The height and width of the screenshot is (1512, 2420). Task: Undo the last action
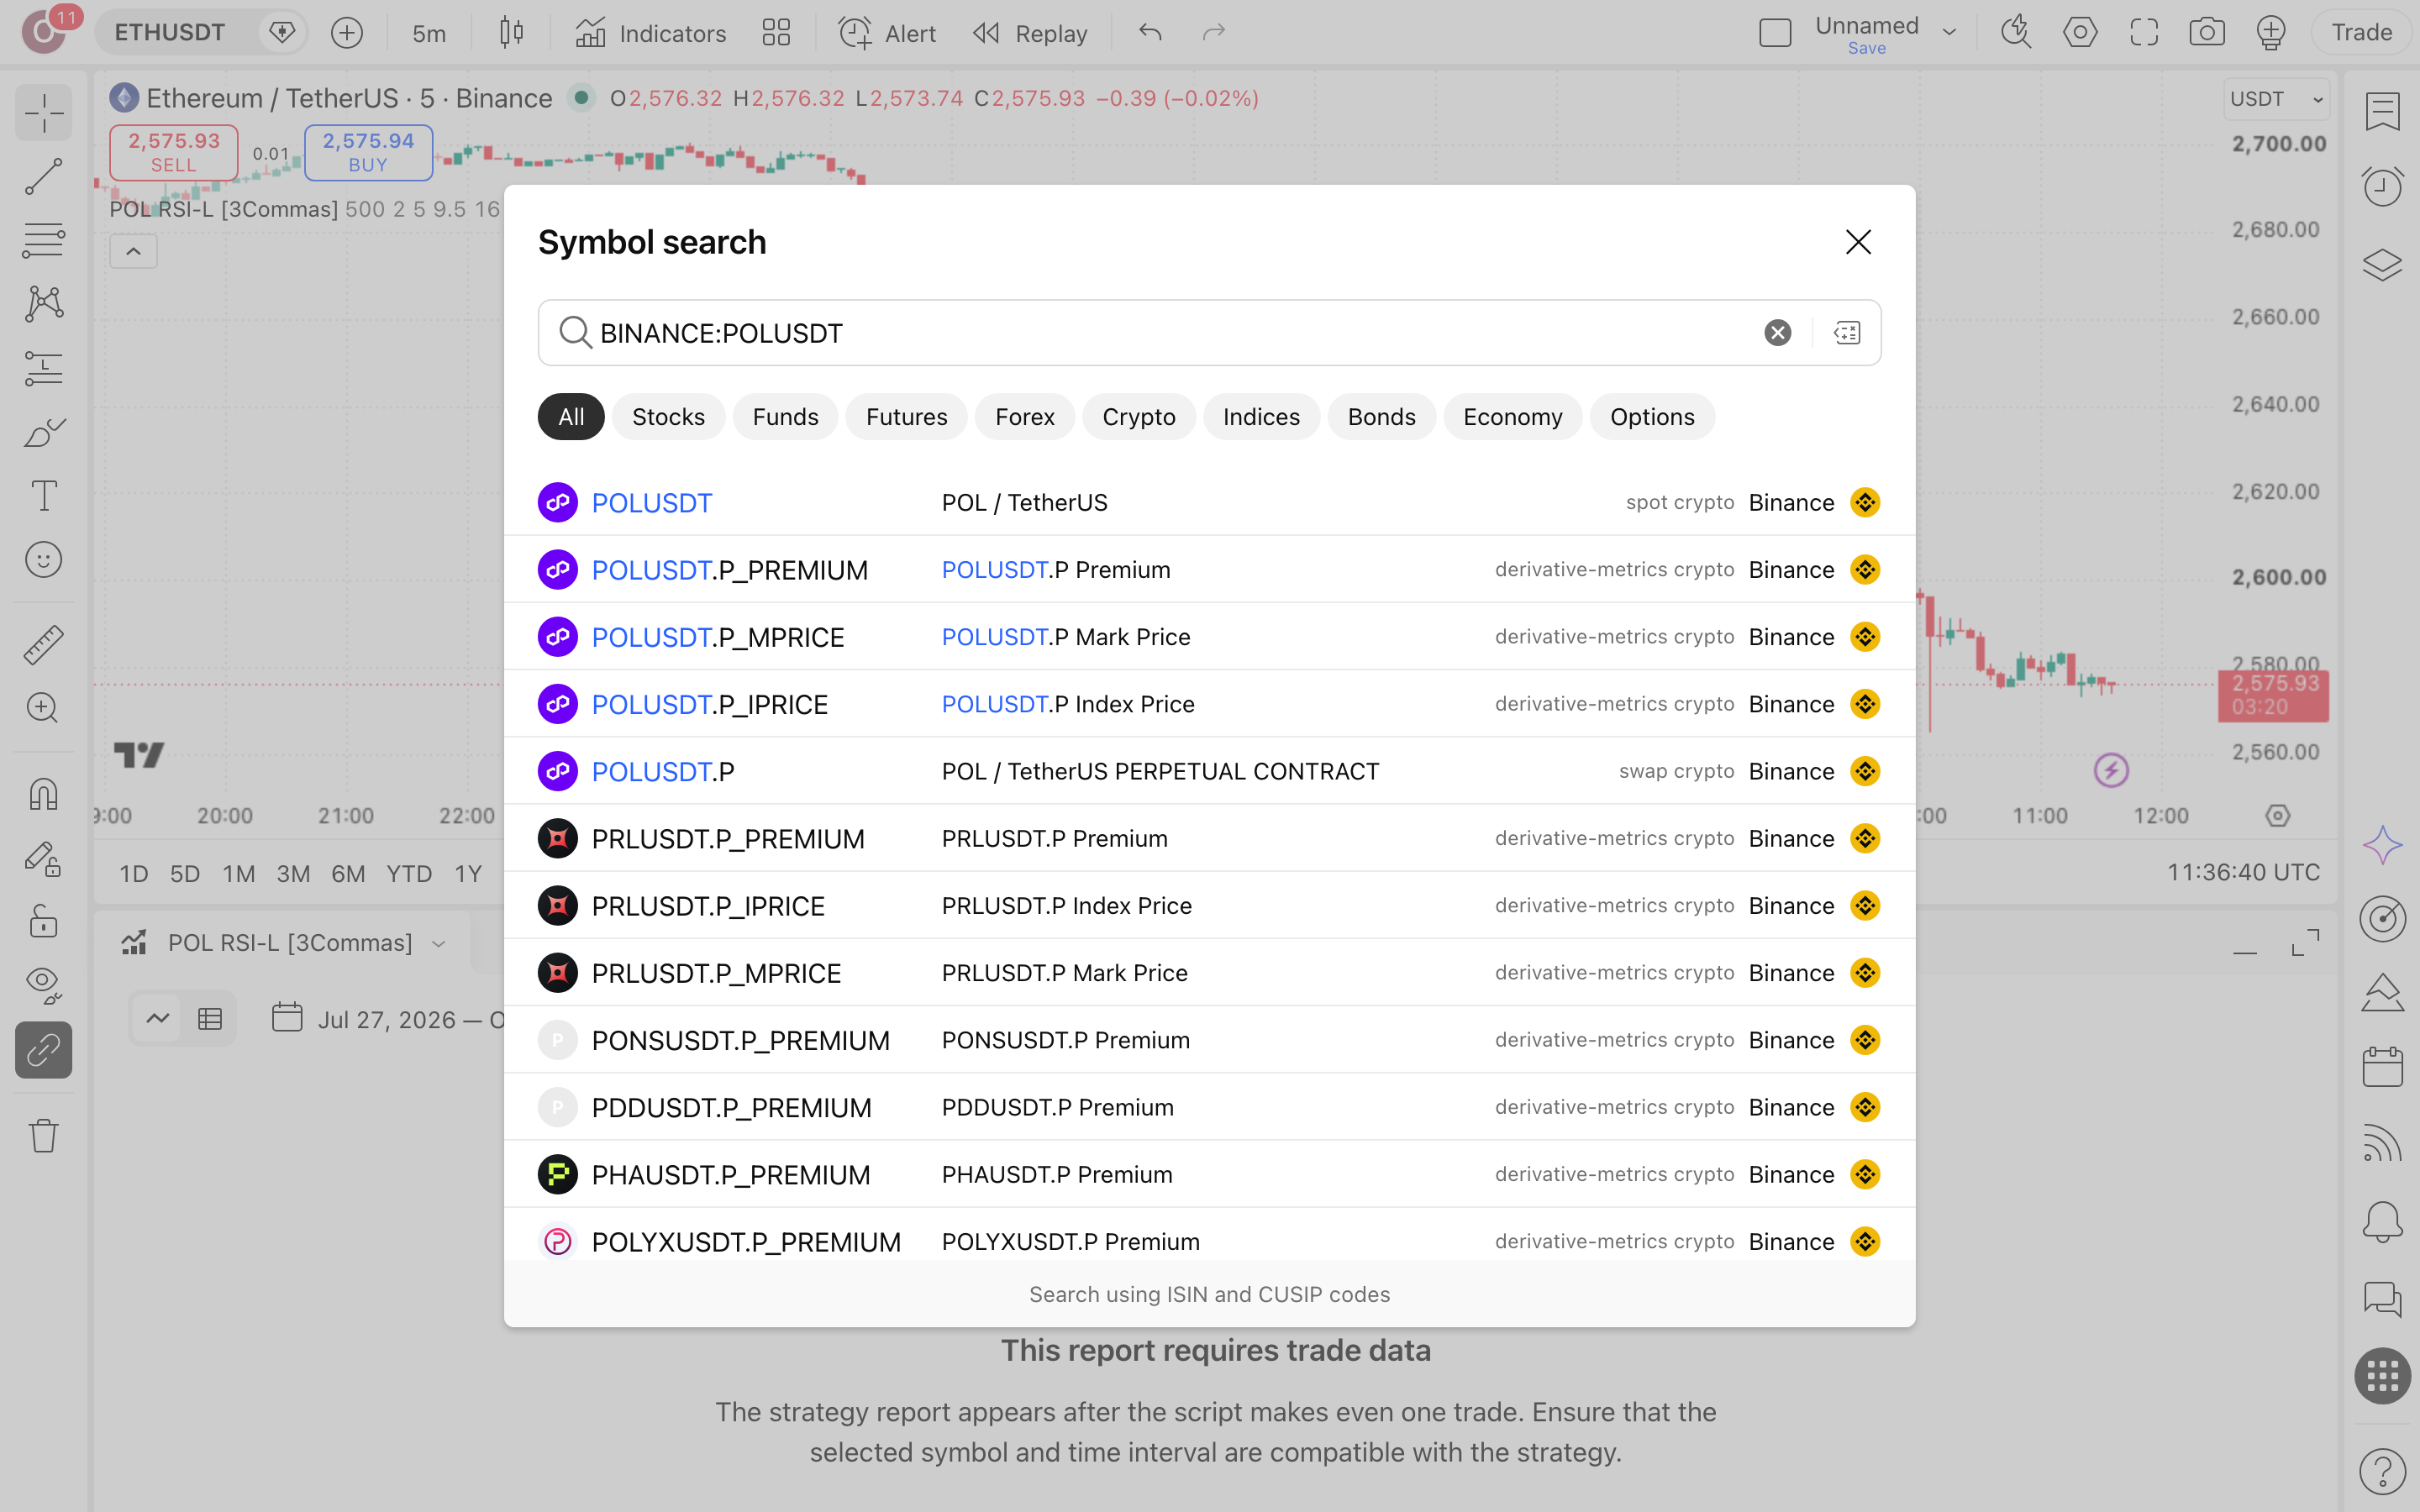point(1150,33)
